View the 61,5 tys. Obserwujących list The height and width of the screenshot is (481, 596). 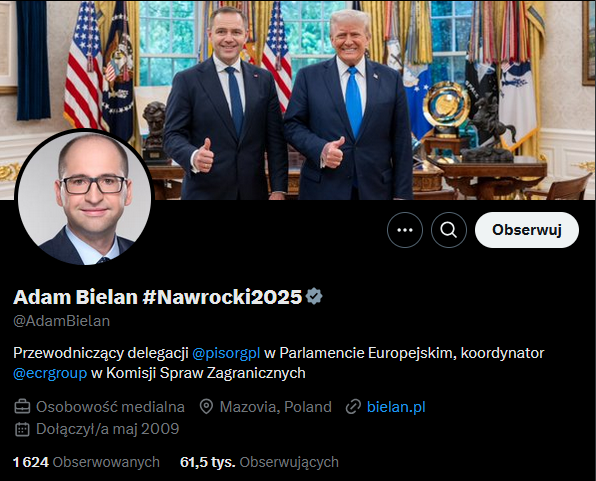(x=259, y=462)
